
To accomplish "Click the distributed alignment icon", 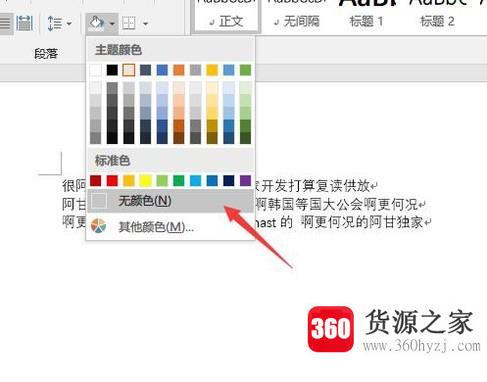I will pos(24,23).
